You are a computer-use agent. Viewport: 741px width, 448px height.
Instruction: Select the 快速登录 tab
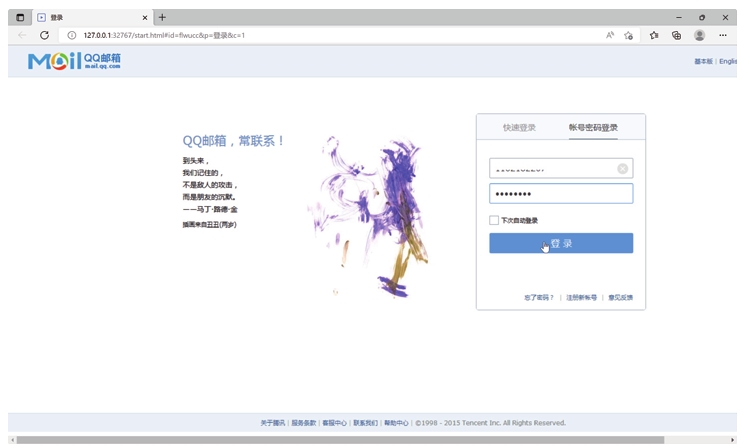[x=519, y=128]
